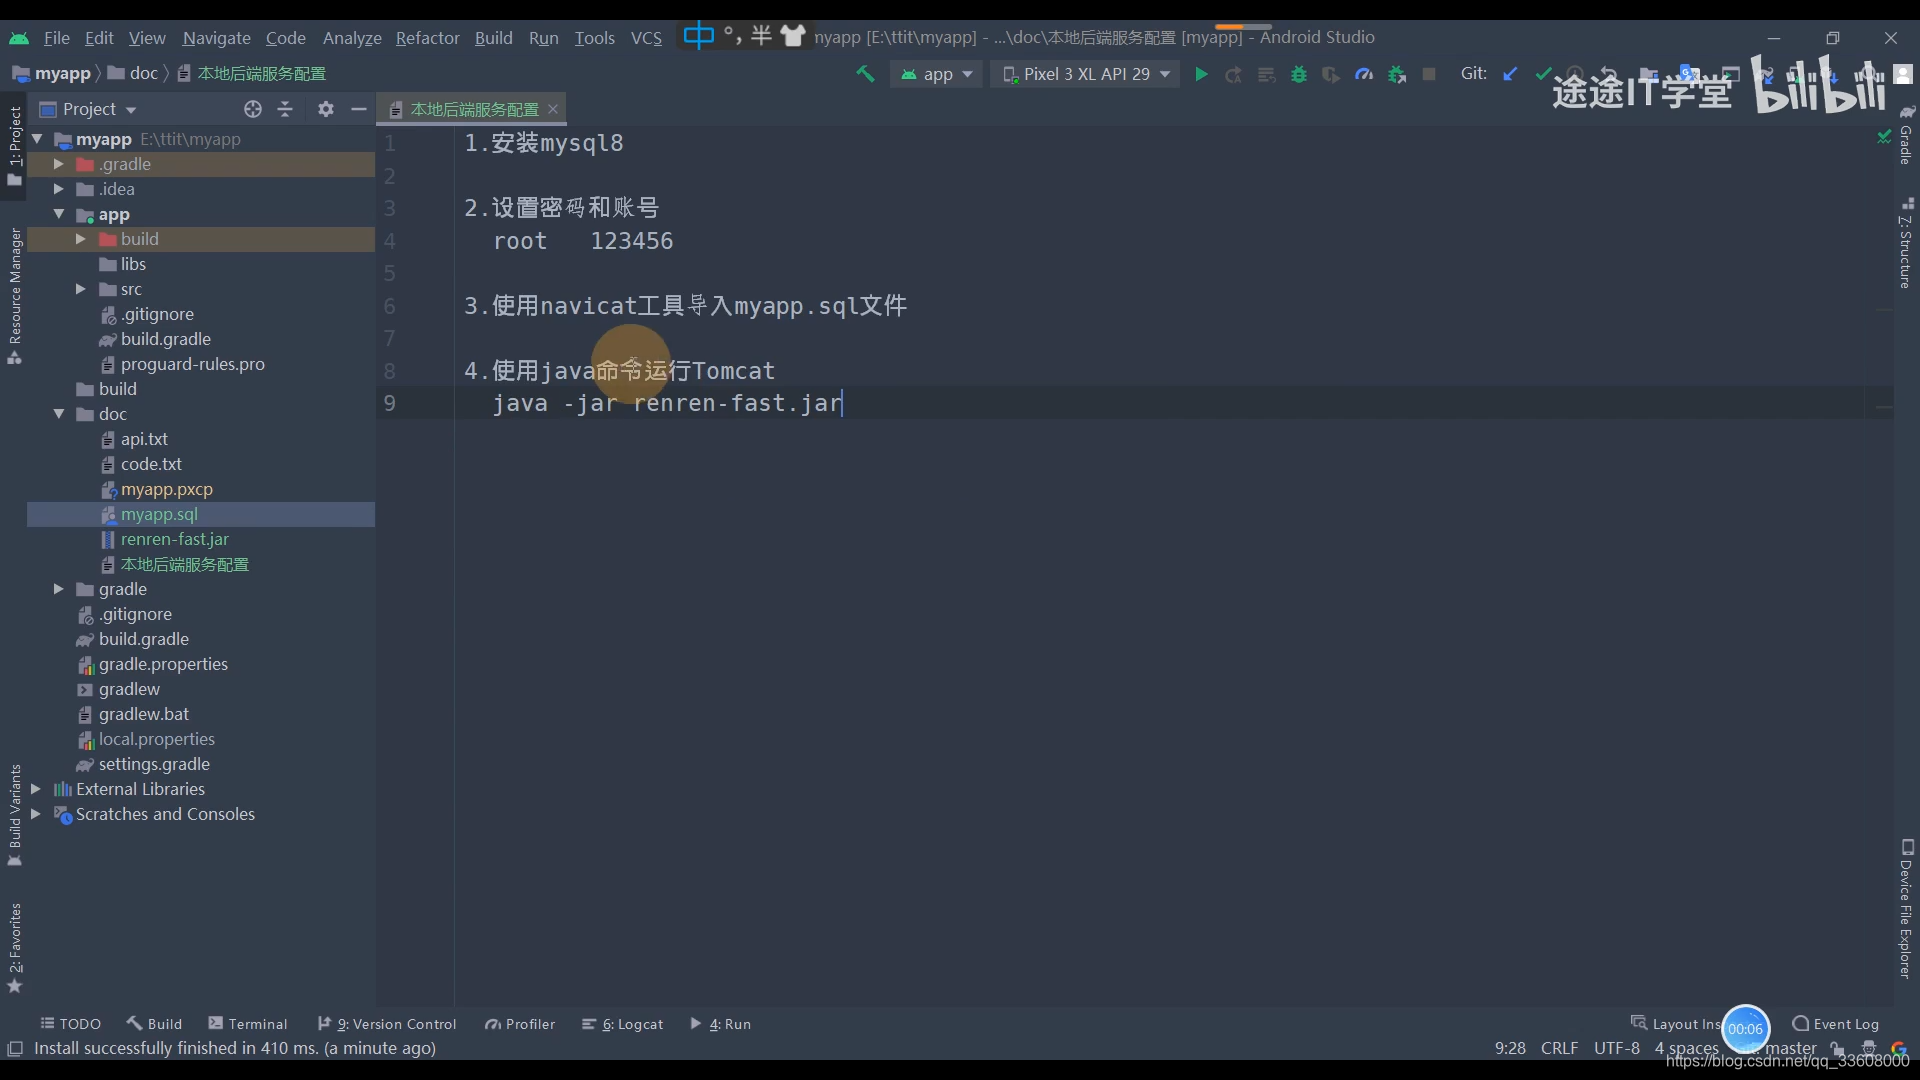Screen dimensions: 1920x1080
Task: Open the Event Log tool window
Action: (1835, 1024)
